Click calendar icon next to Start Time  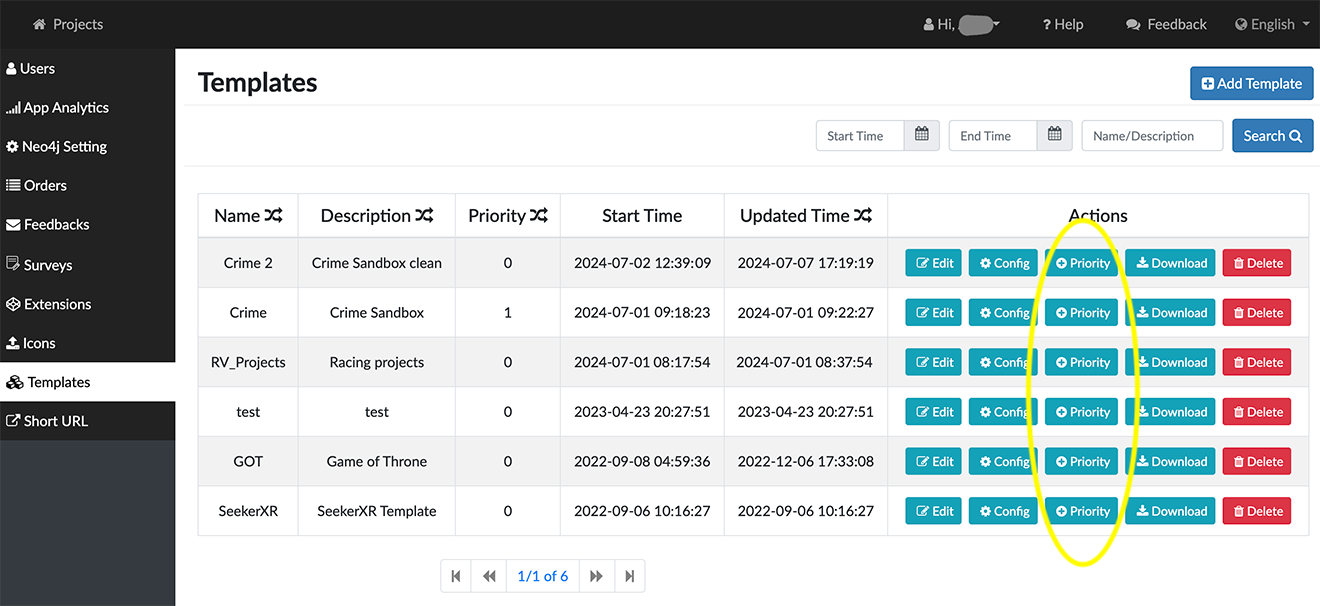pos(922,135)
